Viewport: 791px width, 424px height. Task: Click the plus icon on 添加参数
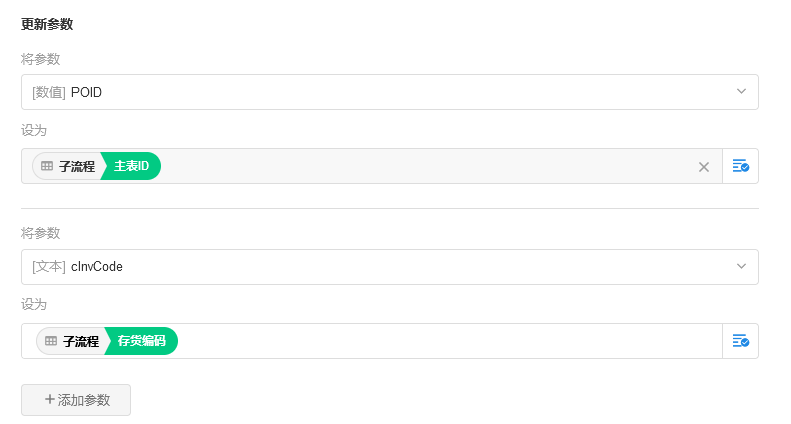50,399
